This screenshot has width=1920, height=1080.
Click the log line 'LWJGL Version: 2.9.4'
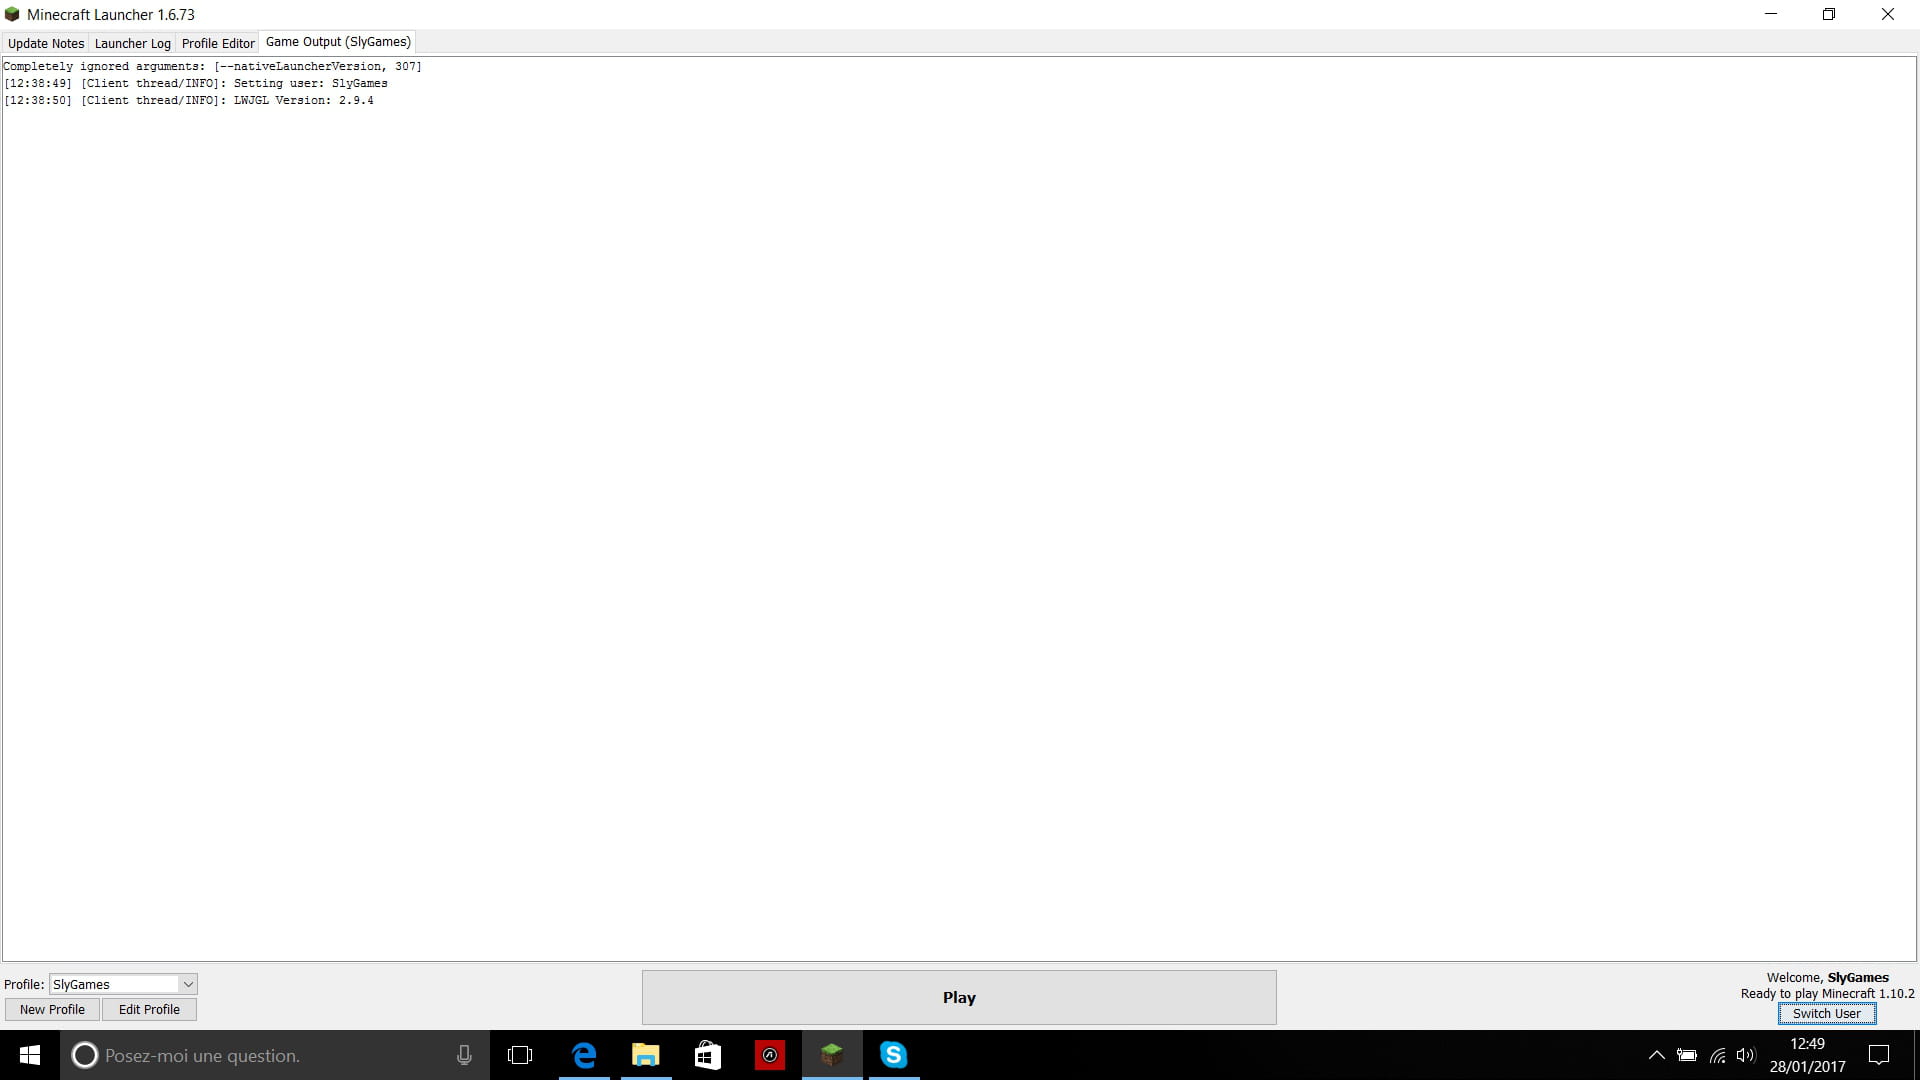pos(189,100)
